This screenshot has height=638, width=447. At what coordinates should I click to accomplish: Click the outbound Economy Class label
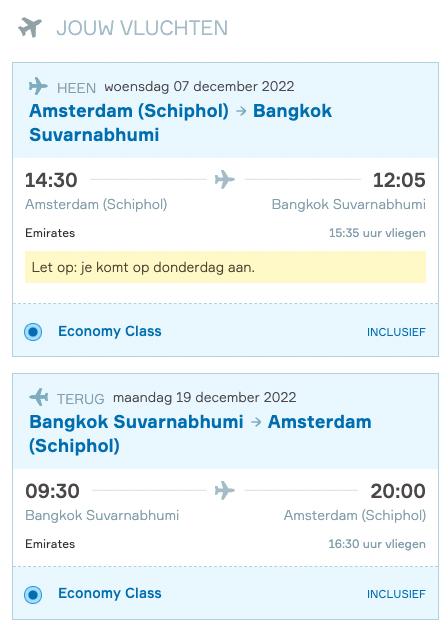[x=110, y=331]
